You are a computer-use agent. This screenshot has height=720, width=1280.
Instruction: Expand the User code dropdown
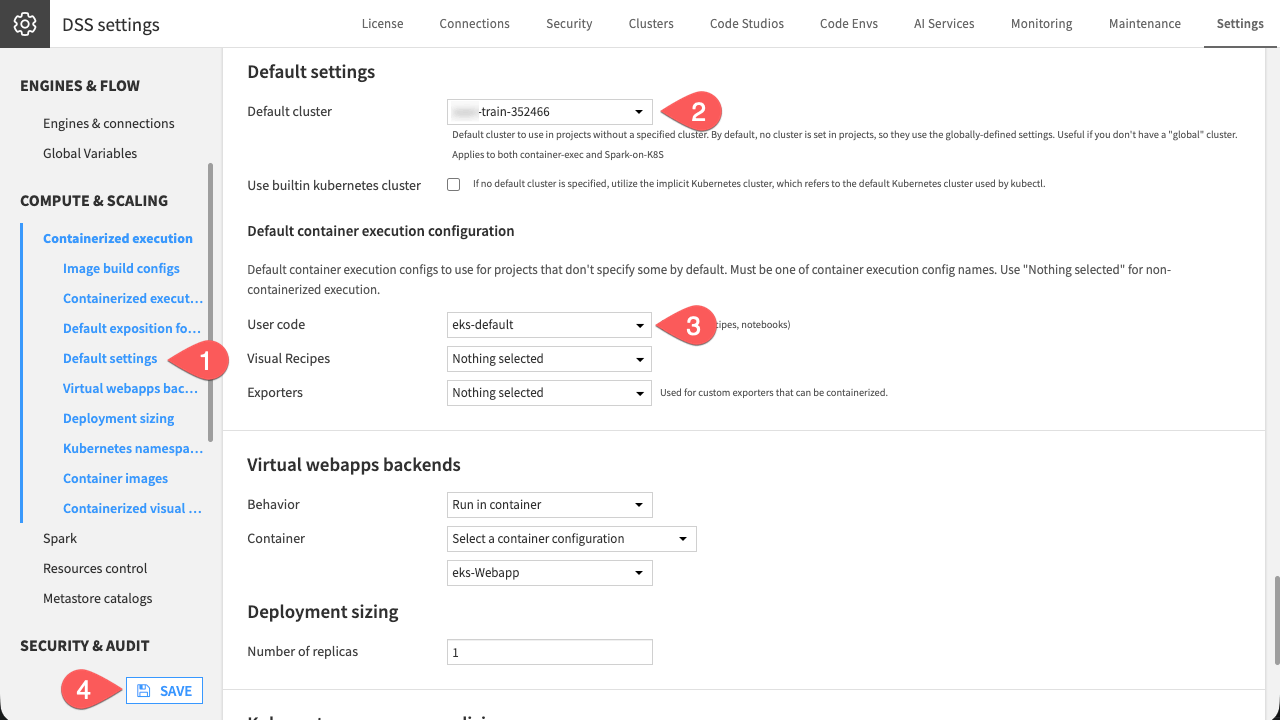tap(550, 325)
